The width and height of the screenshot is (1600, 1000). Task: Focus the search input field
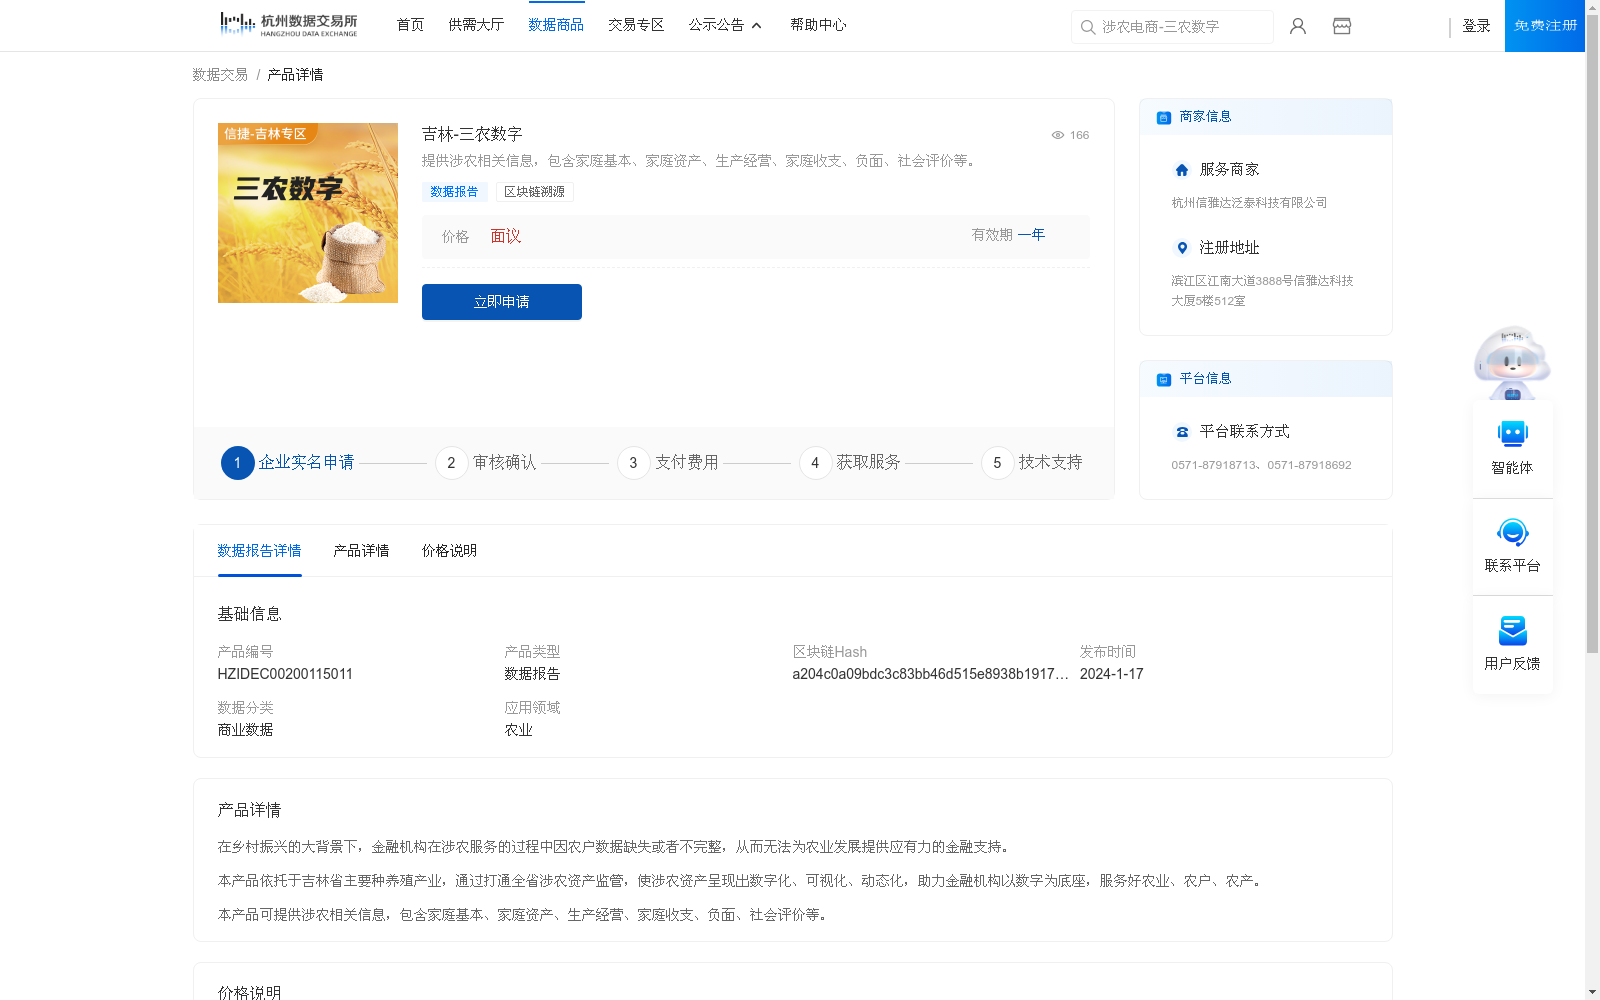click(x=1172, y=27)
